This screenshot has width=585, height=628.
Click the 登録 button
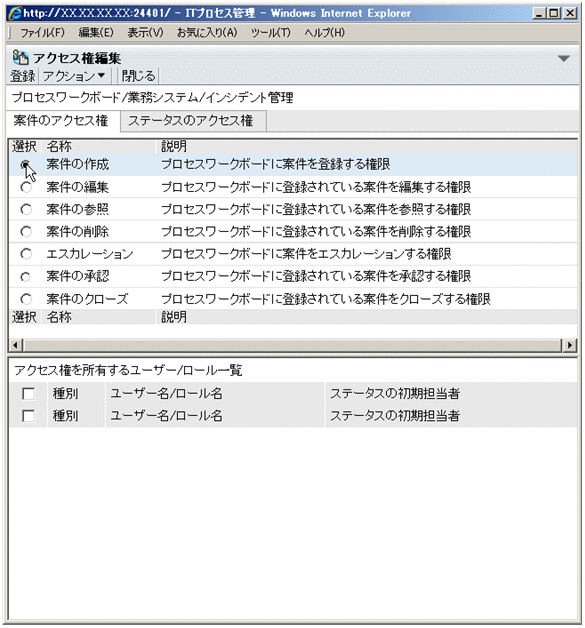pos(22,76)
